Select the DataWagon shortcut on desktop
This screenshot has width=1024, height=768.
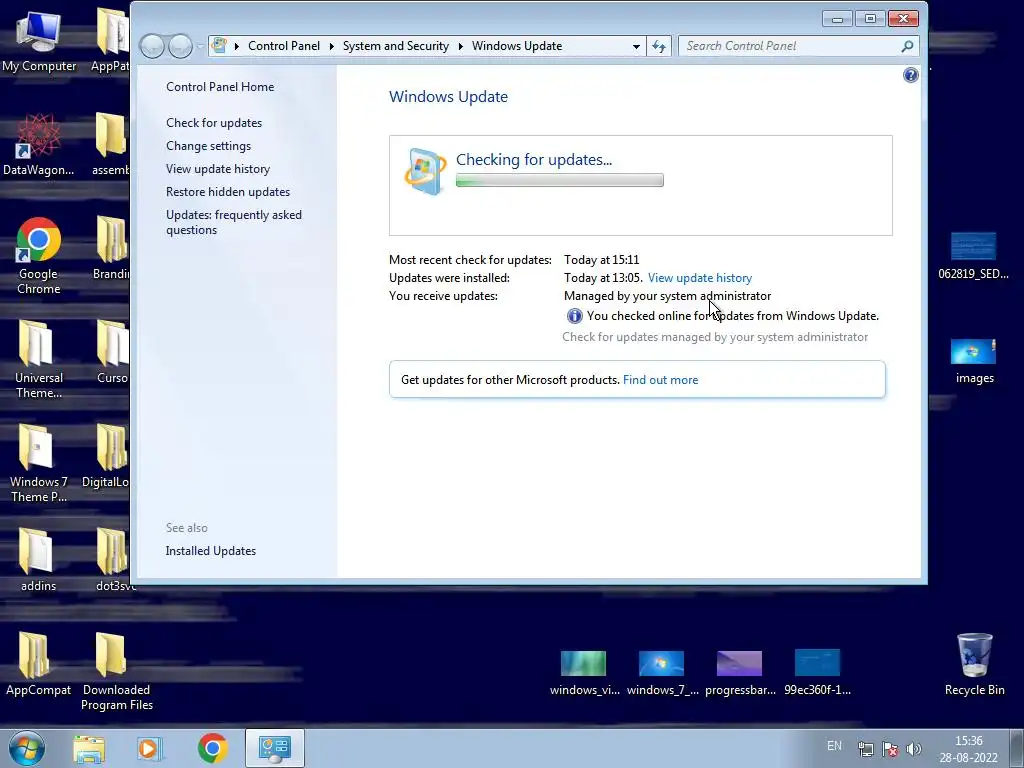point(39,144)
